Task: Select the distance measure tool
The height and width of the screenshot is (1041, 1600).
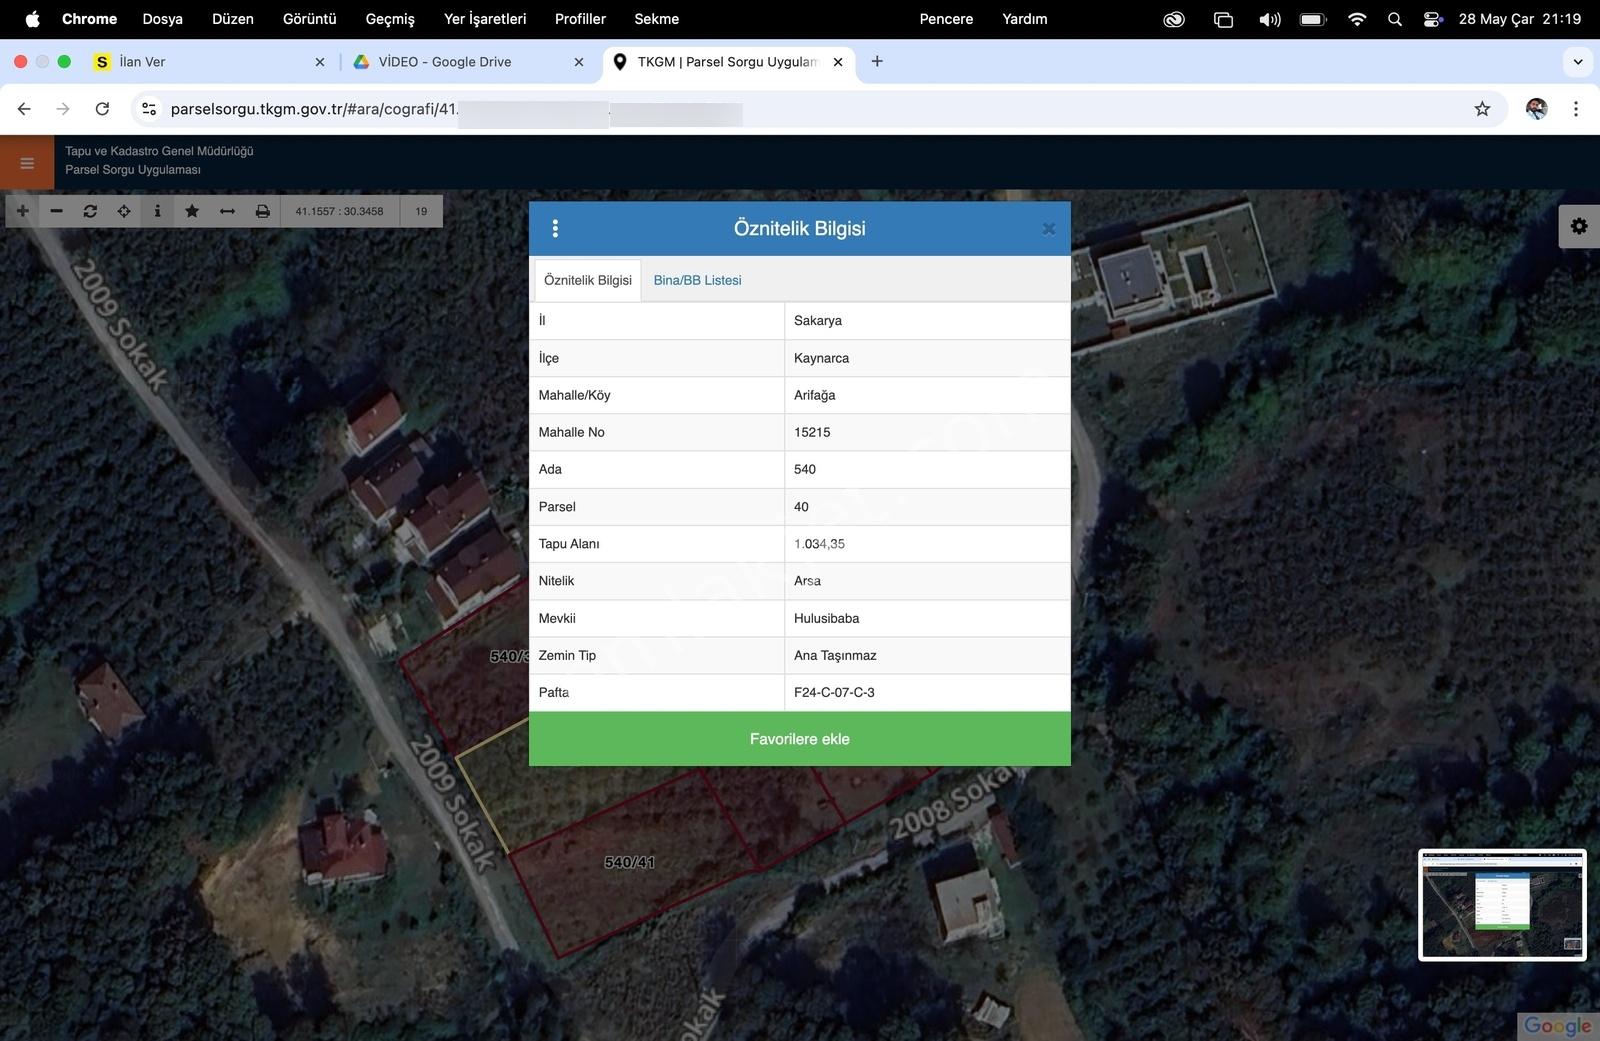Action: 227,211
